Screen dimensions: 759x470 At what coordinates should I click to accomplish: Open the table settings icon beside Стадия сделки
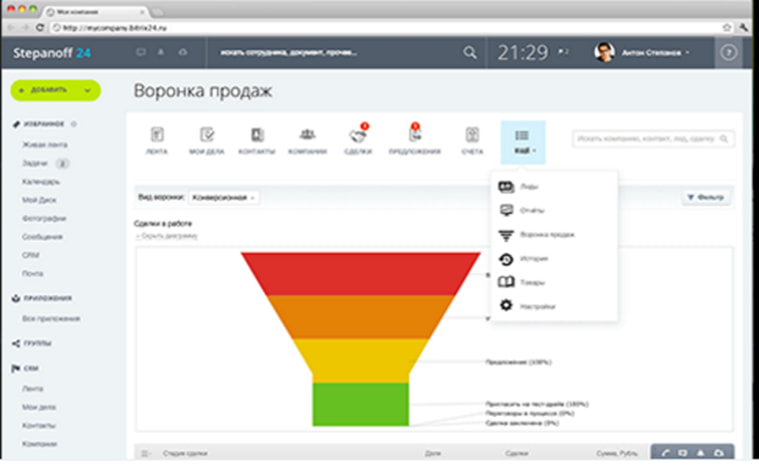[x=145, y=454]
